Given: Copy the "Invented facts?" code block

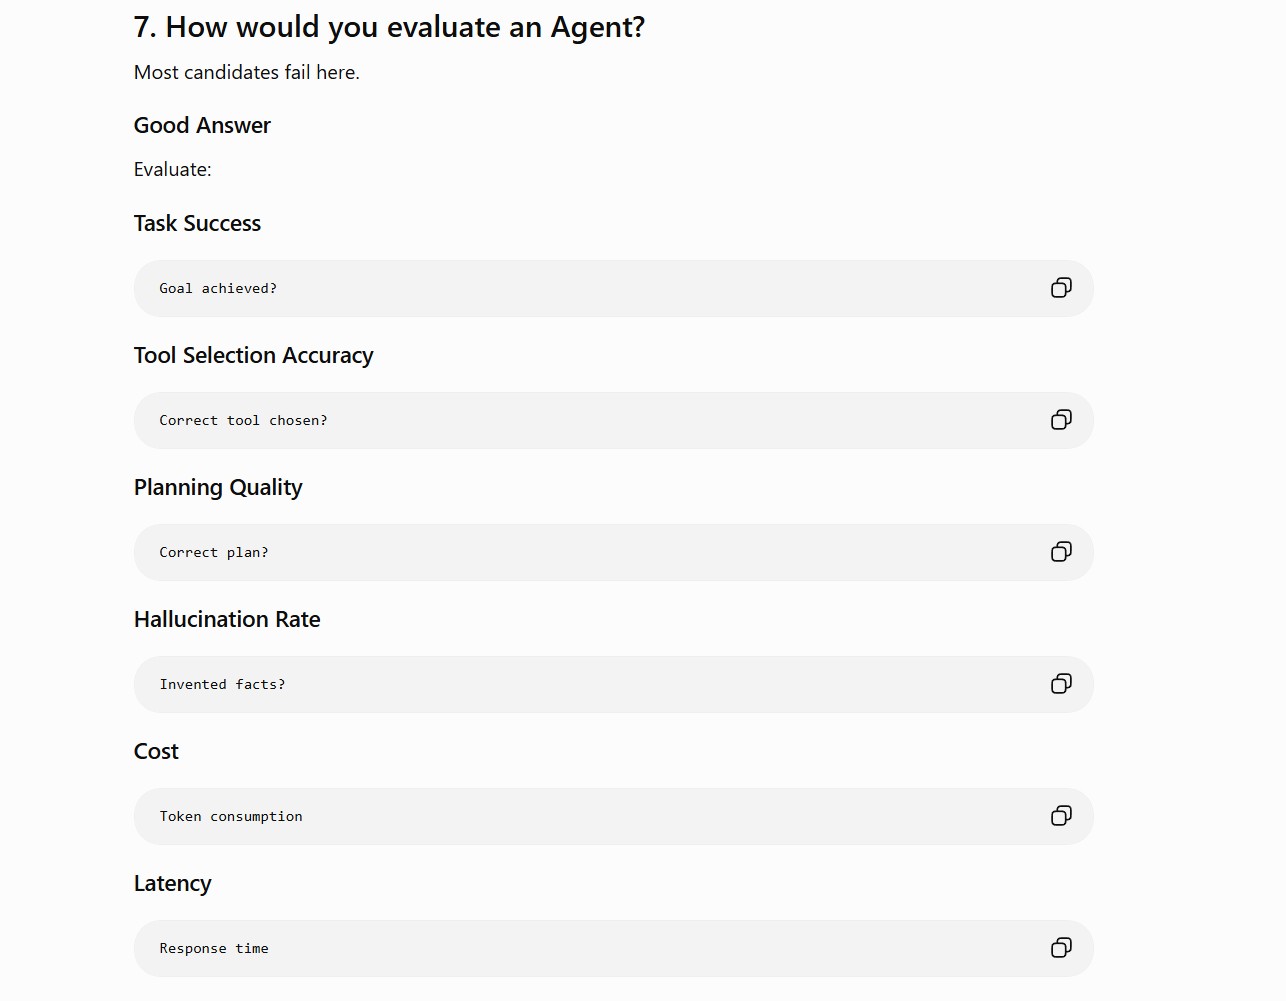Looking at the screenshot, I should (1061, 684).
